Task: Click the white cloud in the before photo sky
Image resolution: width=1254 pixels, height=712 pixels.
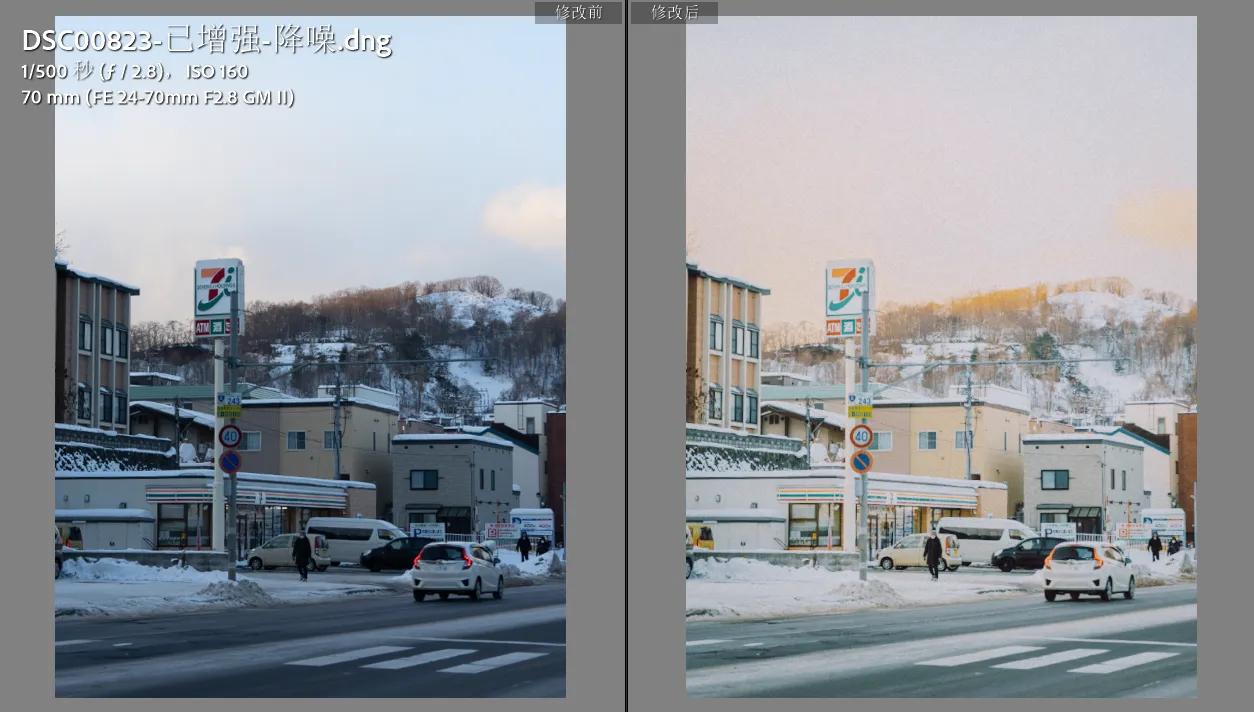Action: tap(526, 214)
